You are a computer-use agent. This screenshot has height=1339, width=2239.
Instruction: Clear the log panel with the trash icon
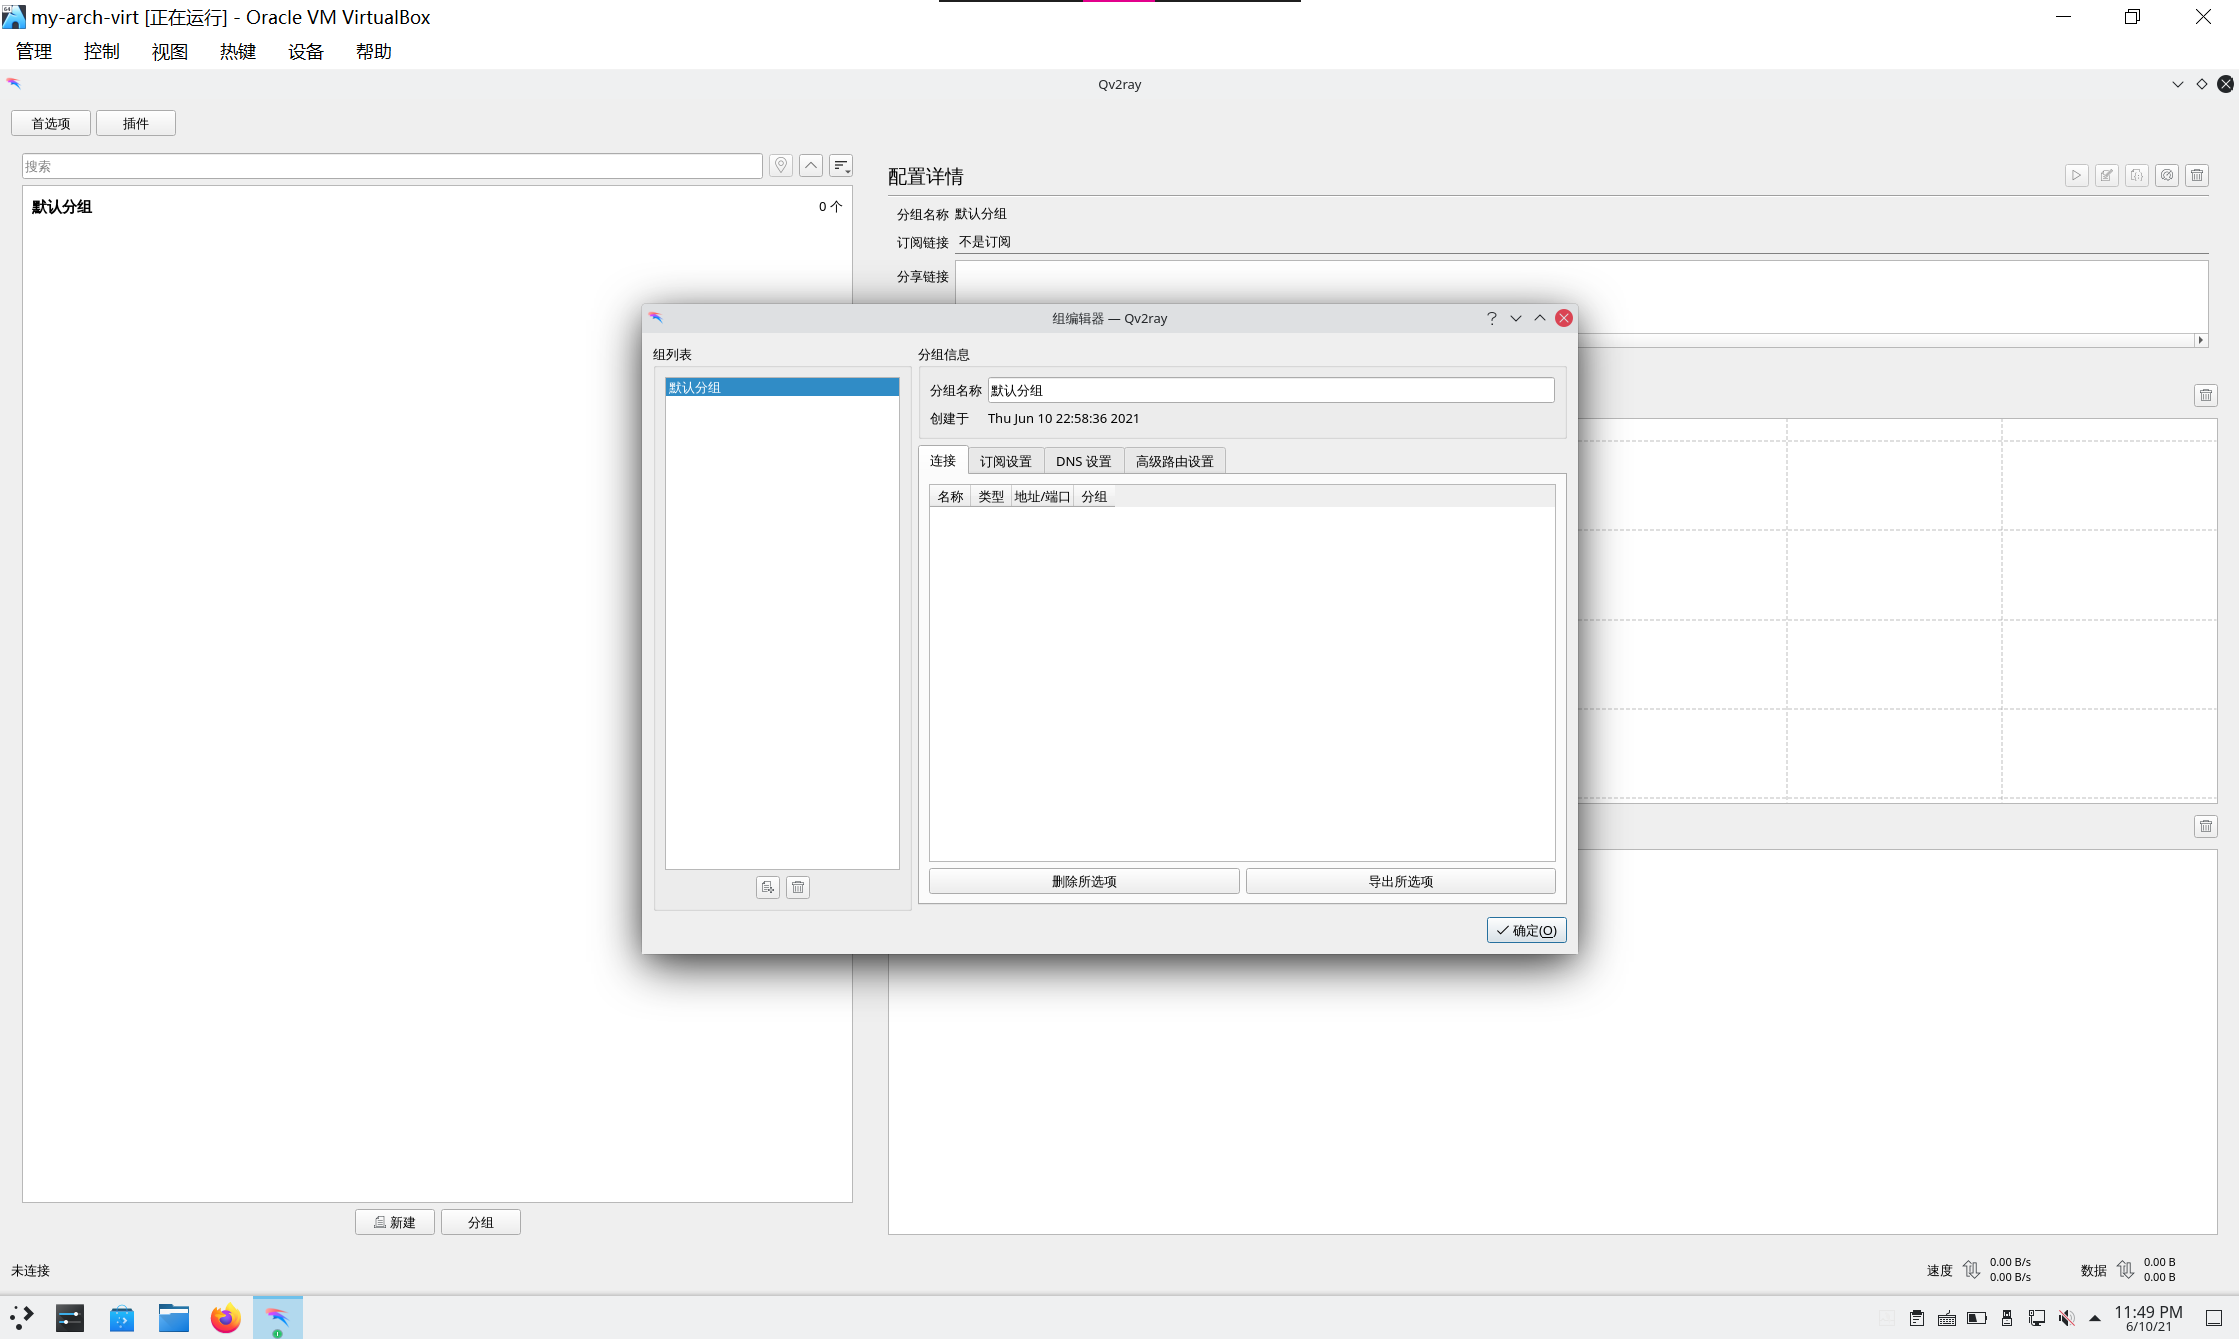[x=2205, y=826]
